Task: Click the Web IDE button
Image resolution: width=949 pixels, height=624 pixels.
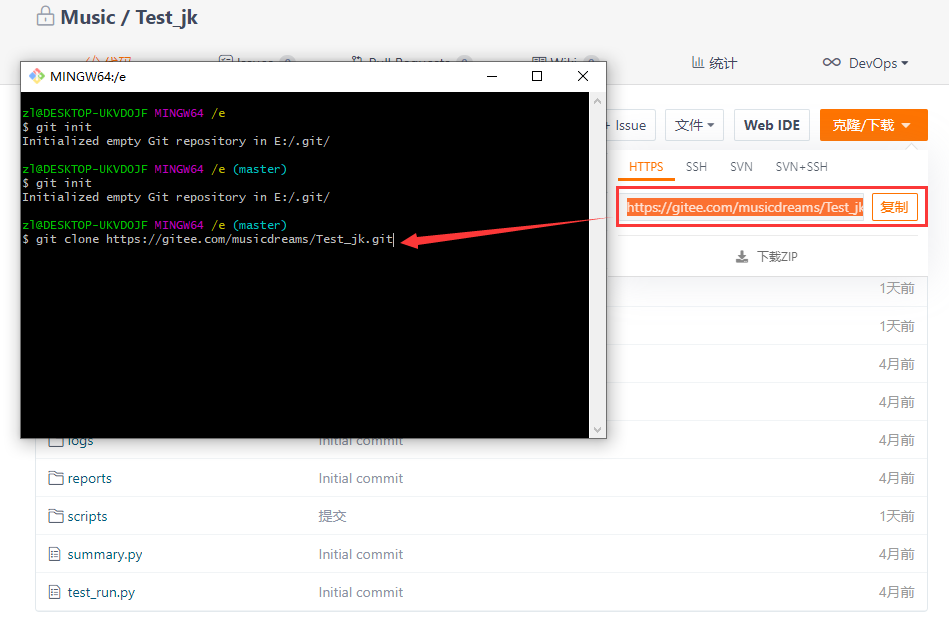Action: click(x=772, y=125)
